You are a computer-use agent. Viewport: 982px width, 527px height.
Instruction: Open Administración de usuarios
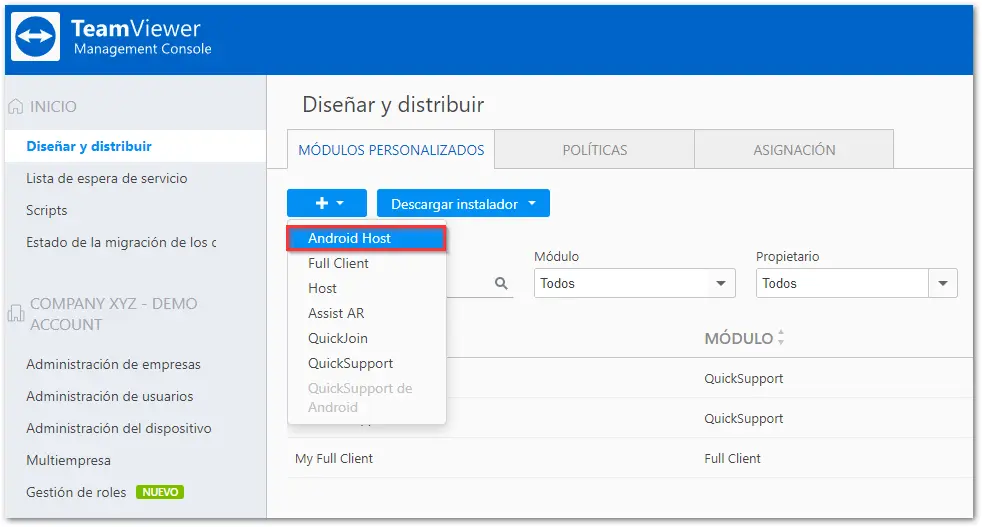110,396
